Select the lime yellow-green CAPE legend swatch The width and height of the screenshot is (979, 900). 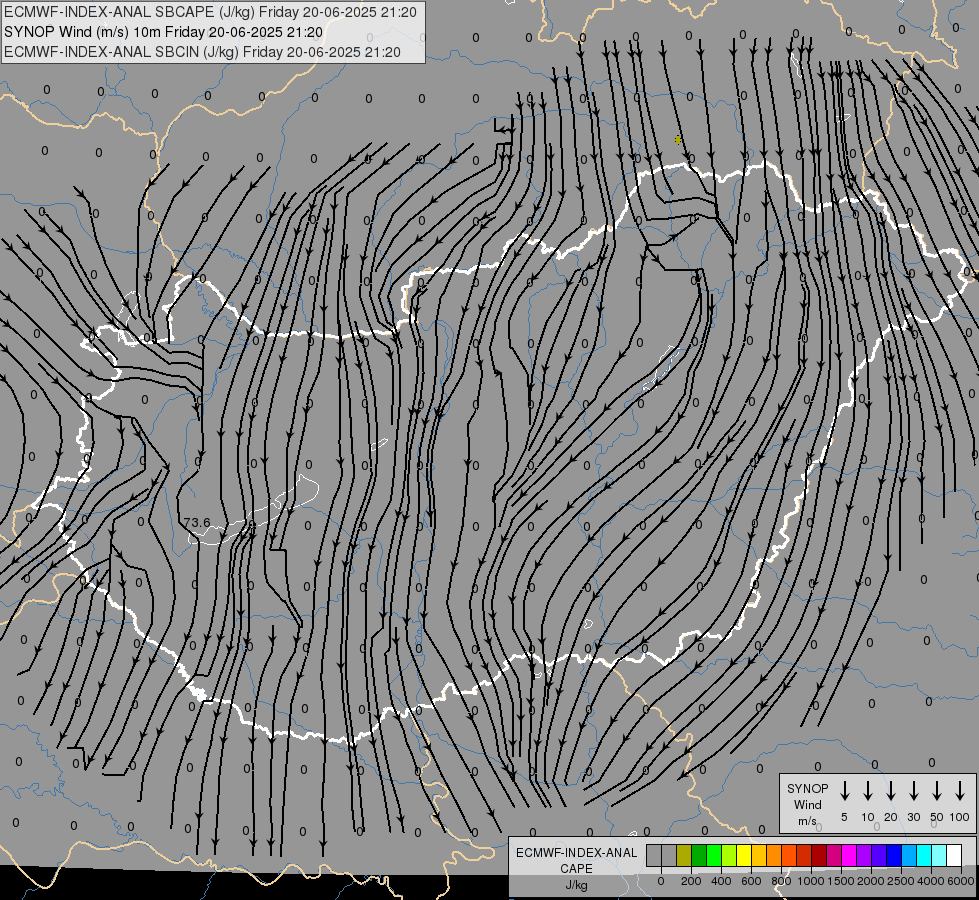click(729, 855)
